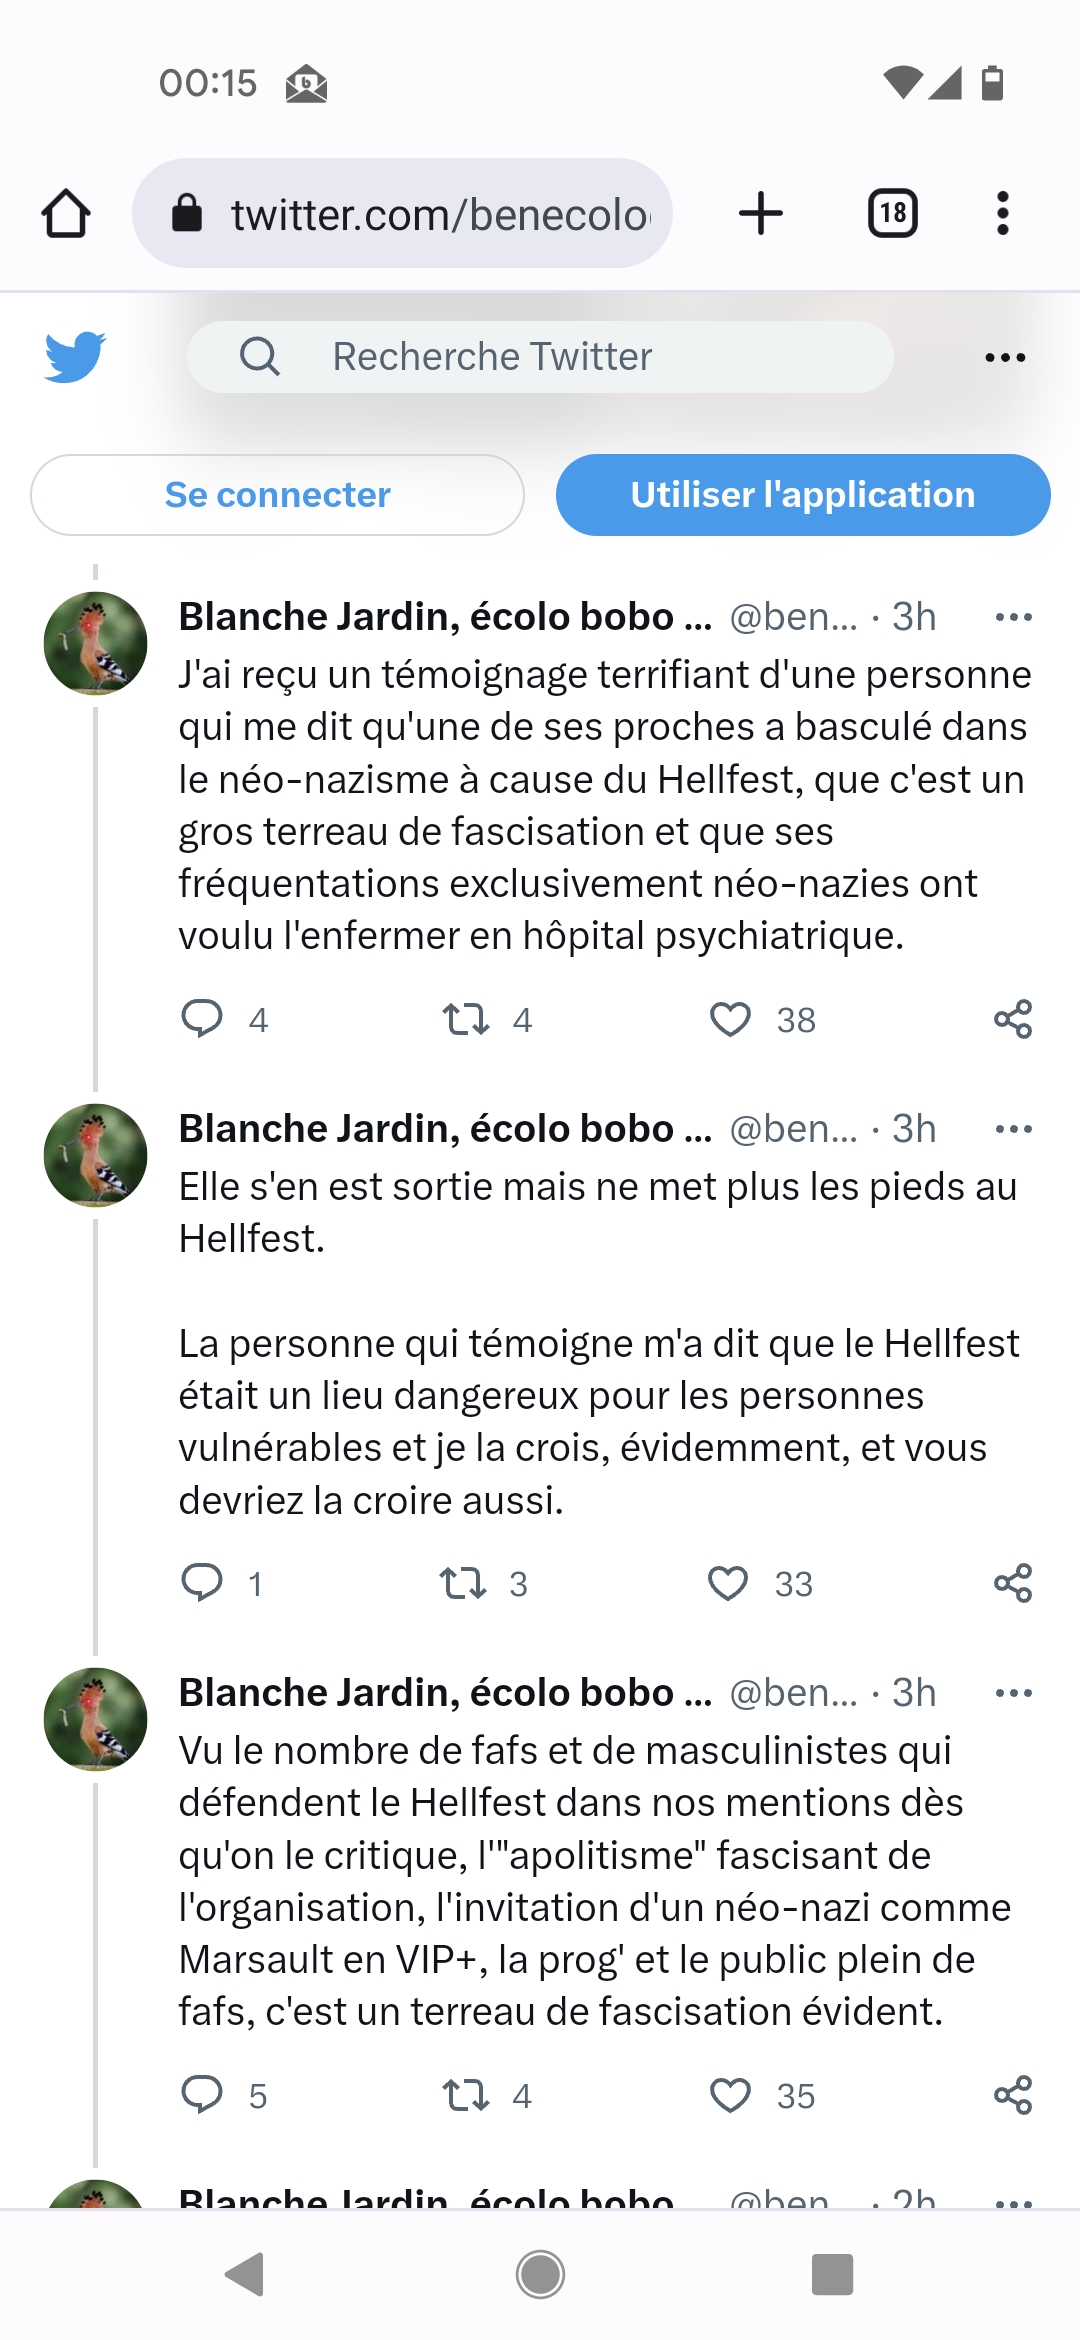Like the tweet with 33 likes
Screen dimensions: 1080x2340
[x=728, y=1583]
